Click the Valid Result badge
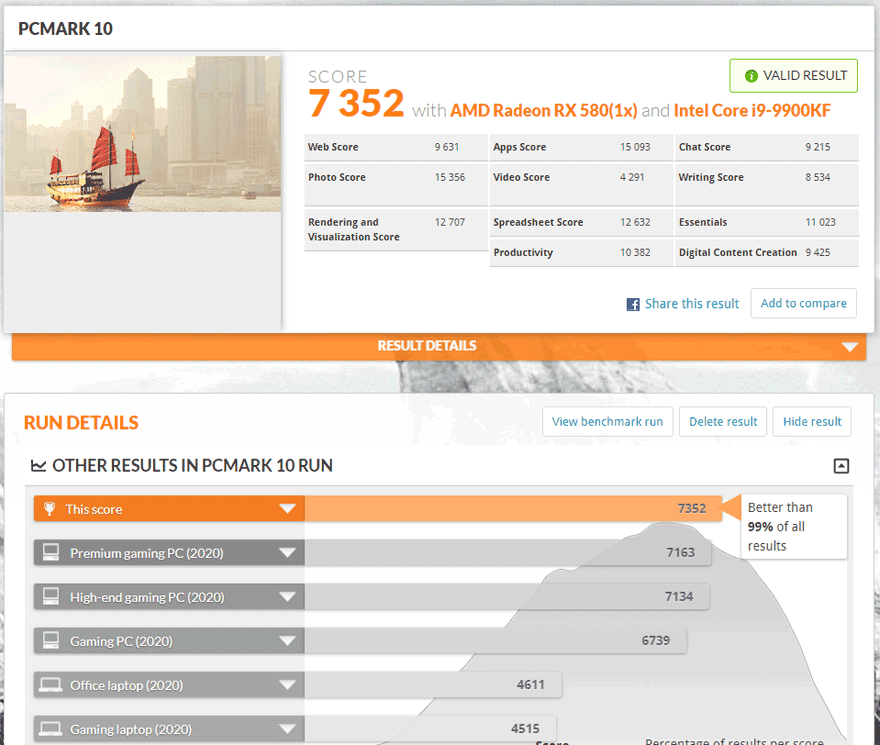Screen dimensions: 880x745 793,76
